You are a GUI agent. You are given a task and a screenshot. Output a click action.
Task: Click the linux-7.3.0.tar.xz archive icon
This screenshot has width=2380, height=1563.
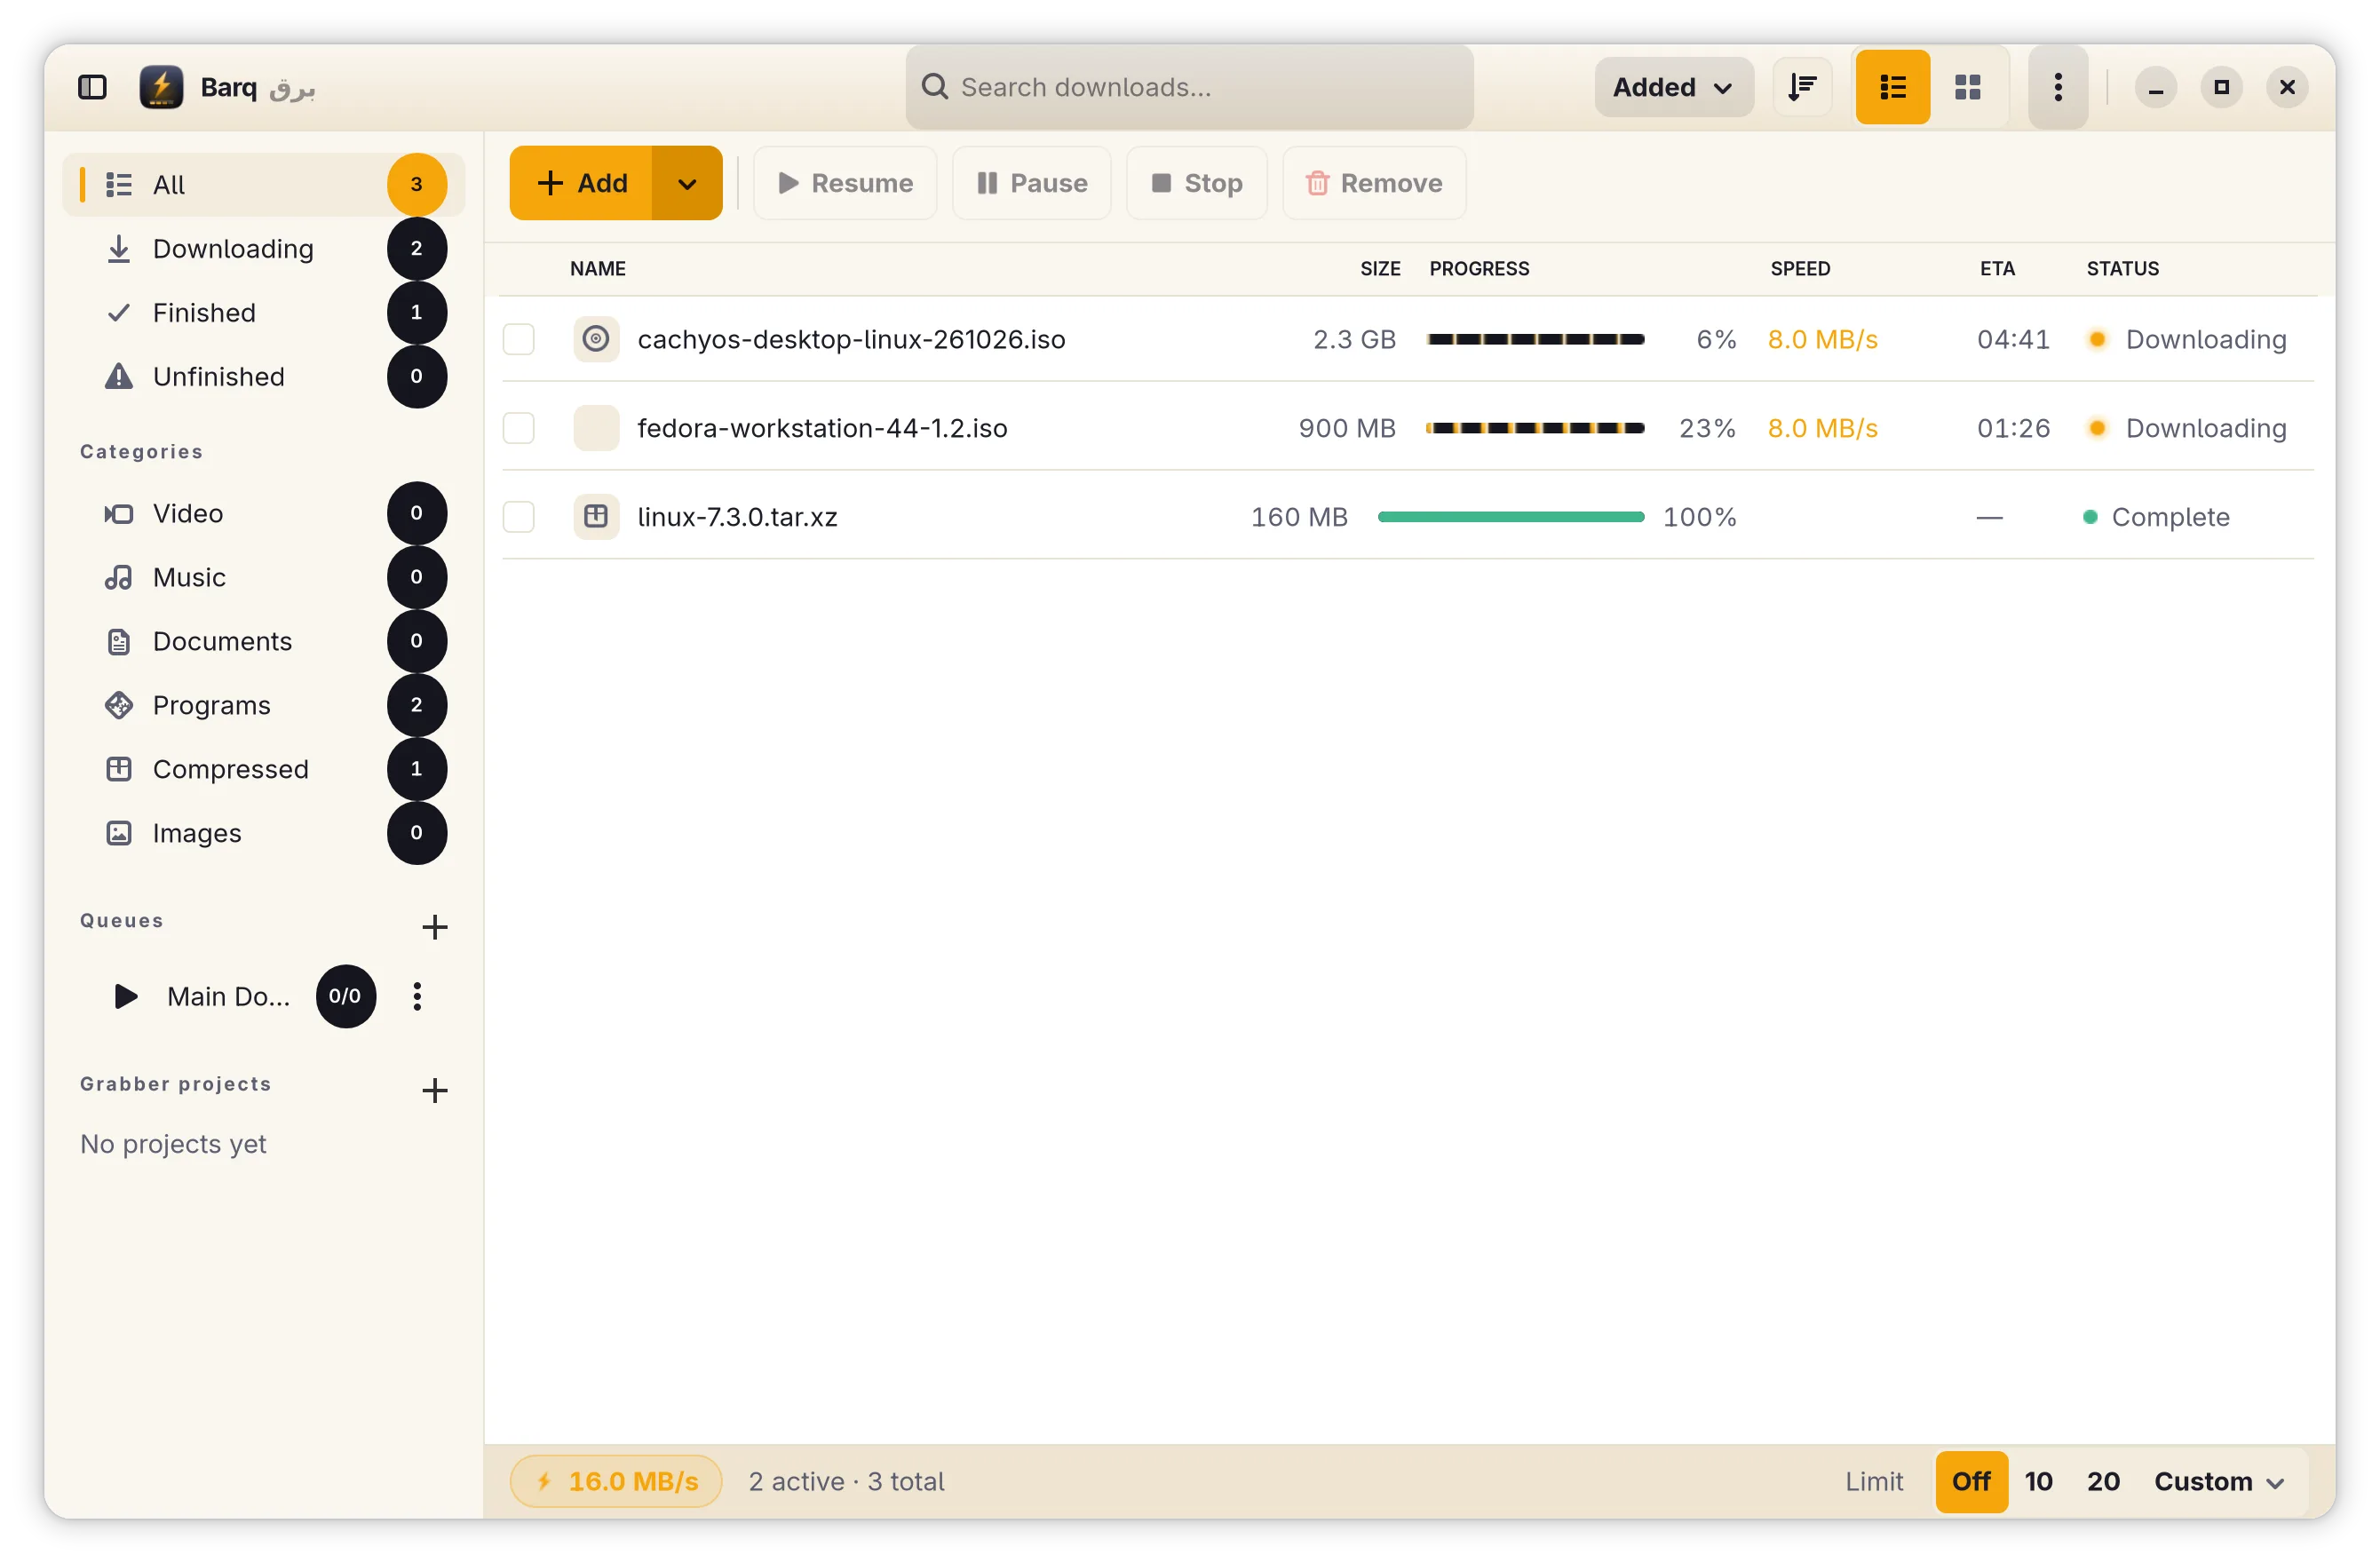pos(596,517)
